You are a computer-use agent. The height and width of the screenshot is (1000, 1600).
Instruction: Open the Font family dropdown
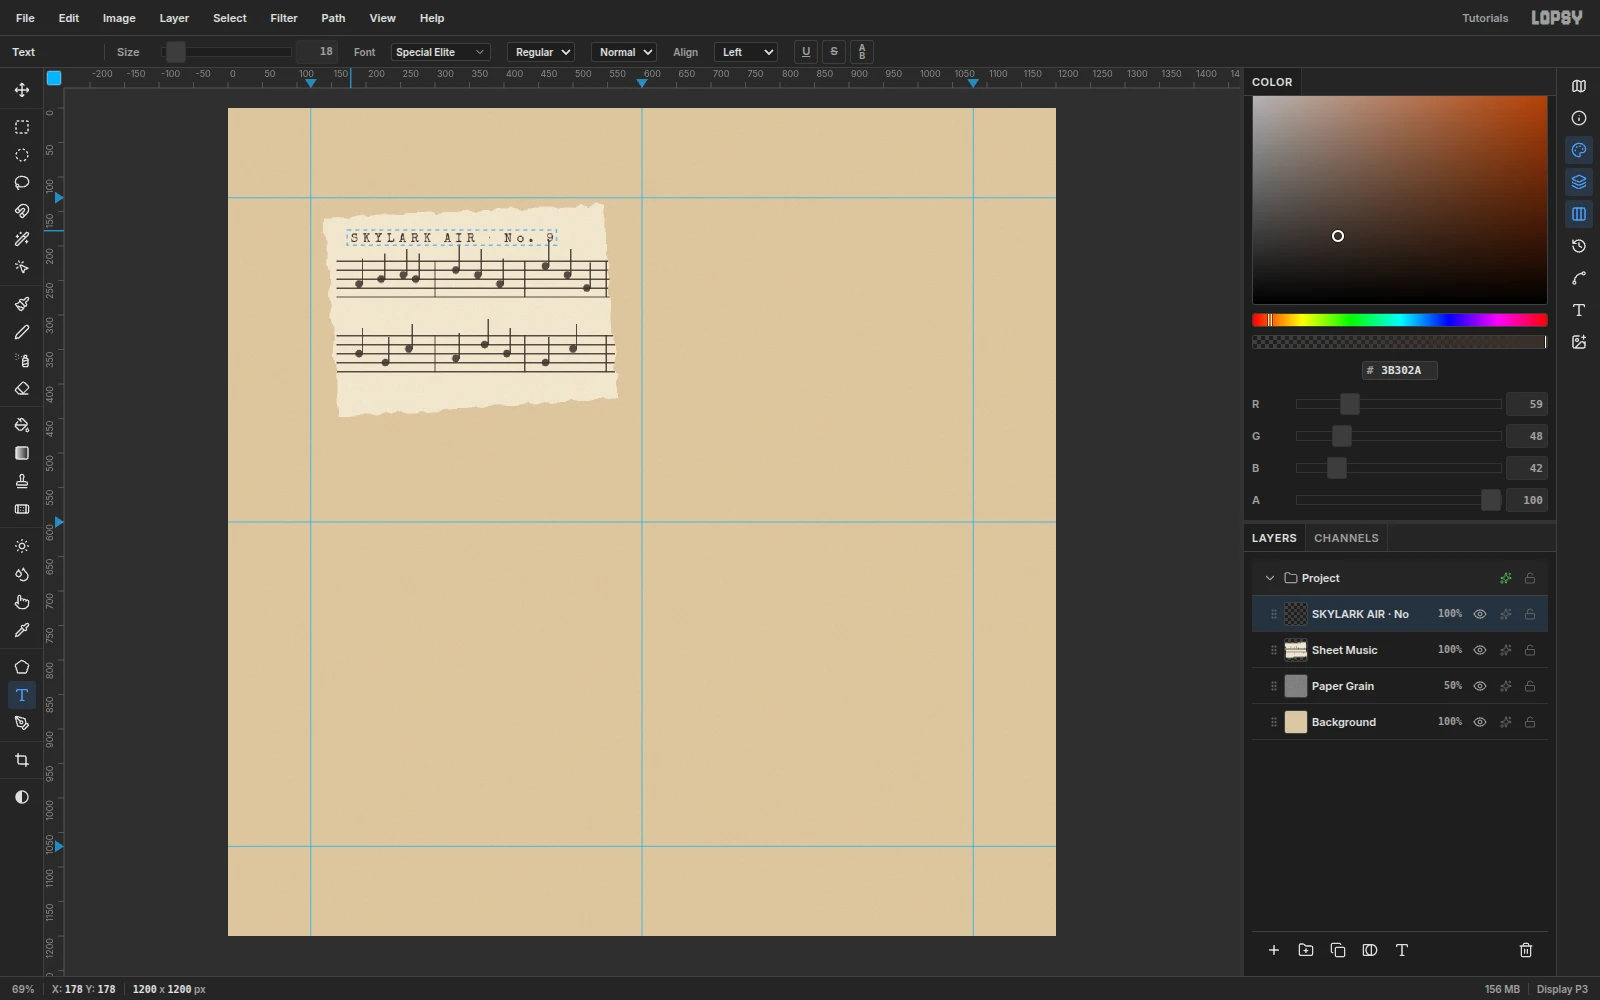[x=440, y=52]
